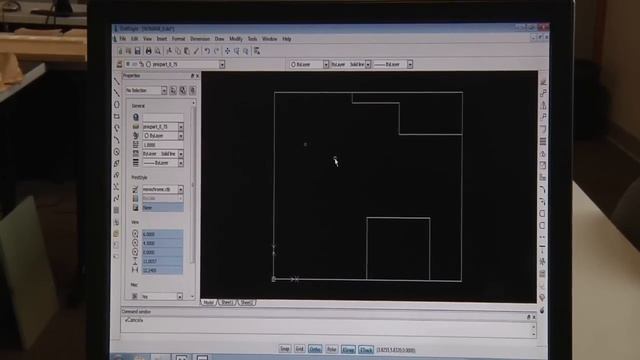Switch to the Sheet2 tab
The width and height of the screenshot is (640, 360).
(x=246, y=302)
